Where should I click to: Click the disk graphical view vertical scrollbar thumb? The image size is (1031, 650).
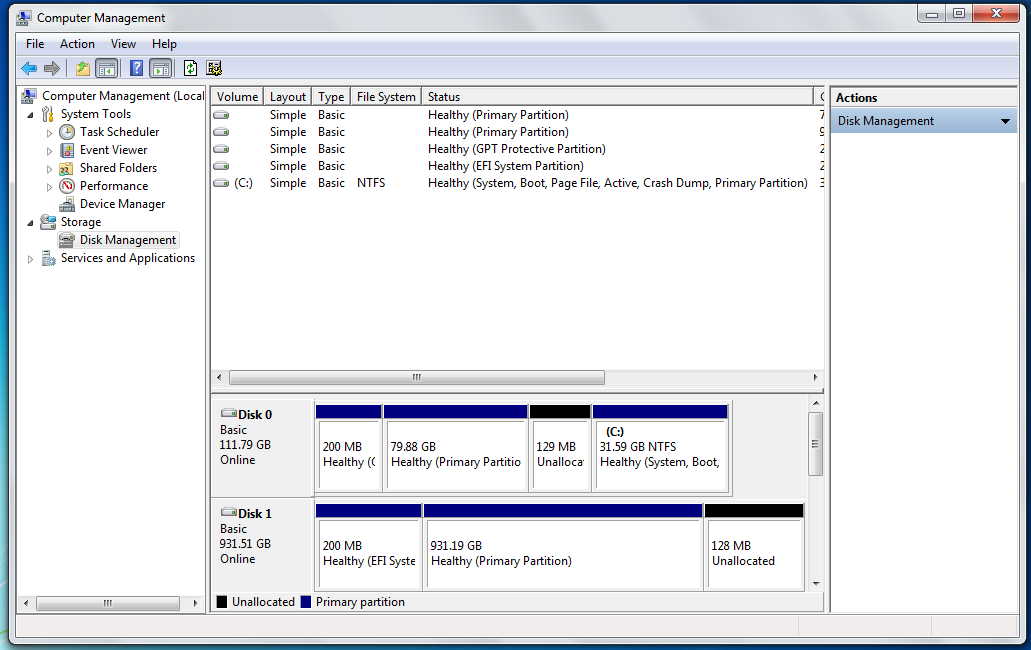[x=815, y=444]
